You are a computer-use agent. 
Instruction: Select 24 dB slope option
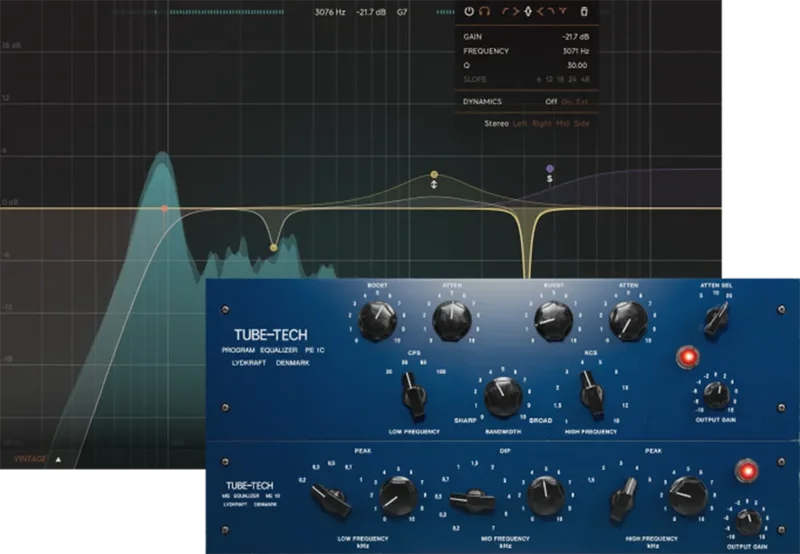pos(573,80)
